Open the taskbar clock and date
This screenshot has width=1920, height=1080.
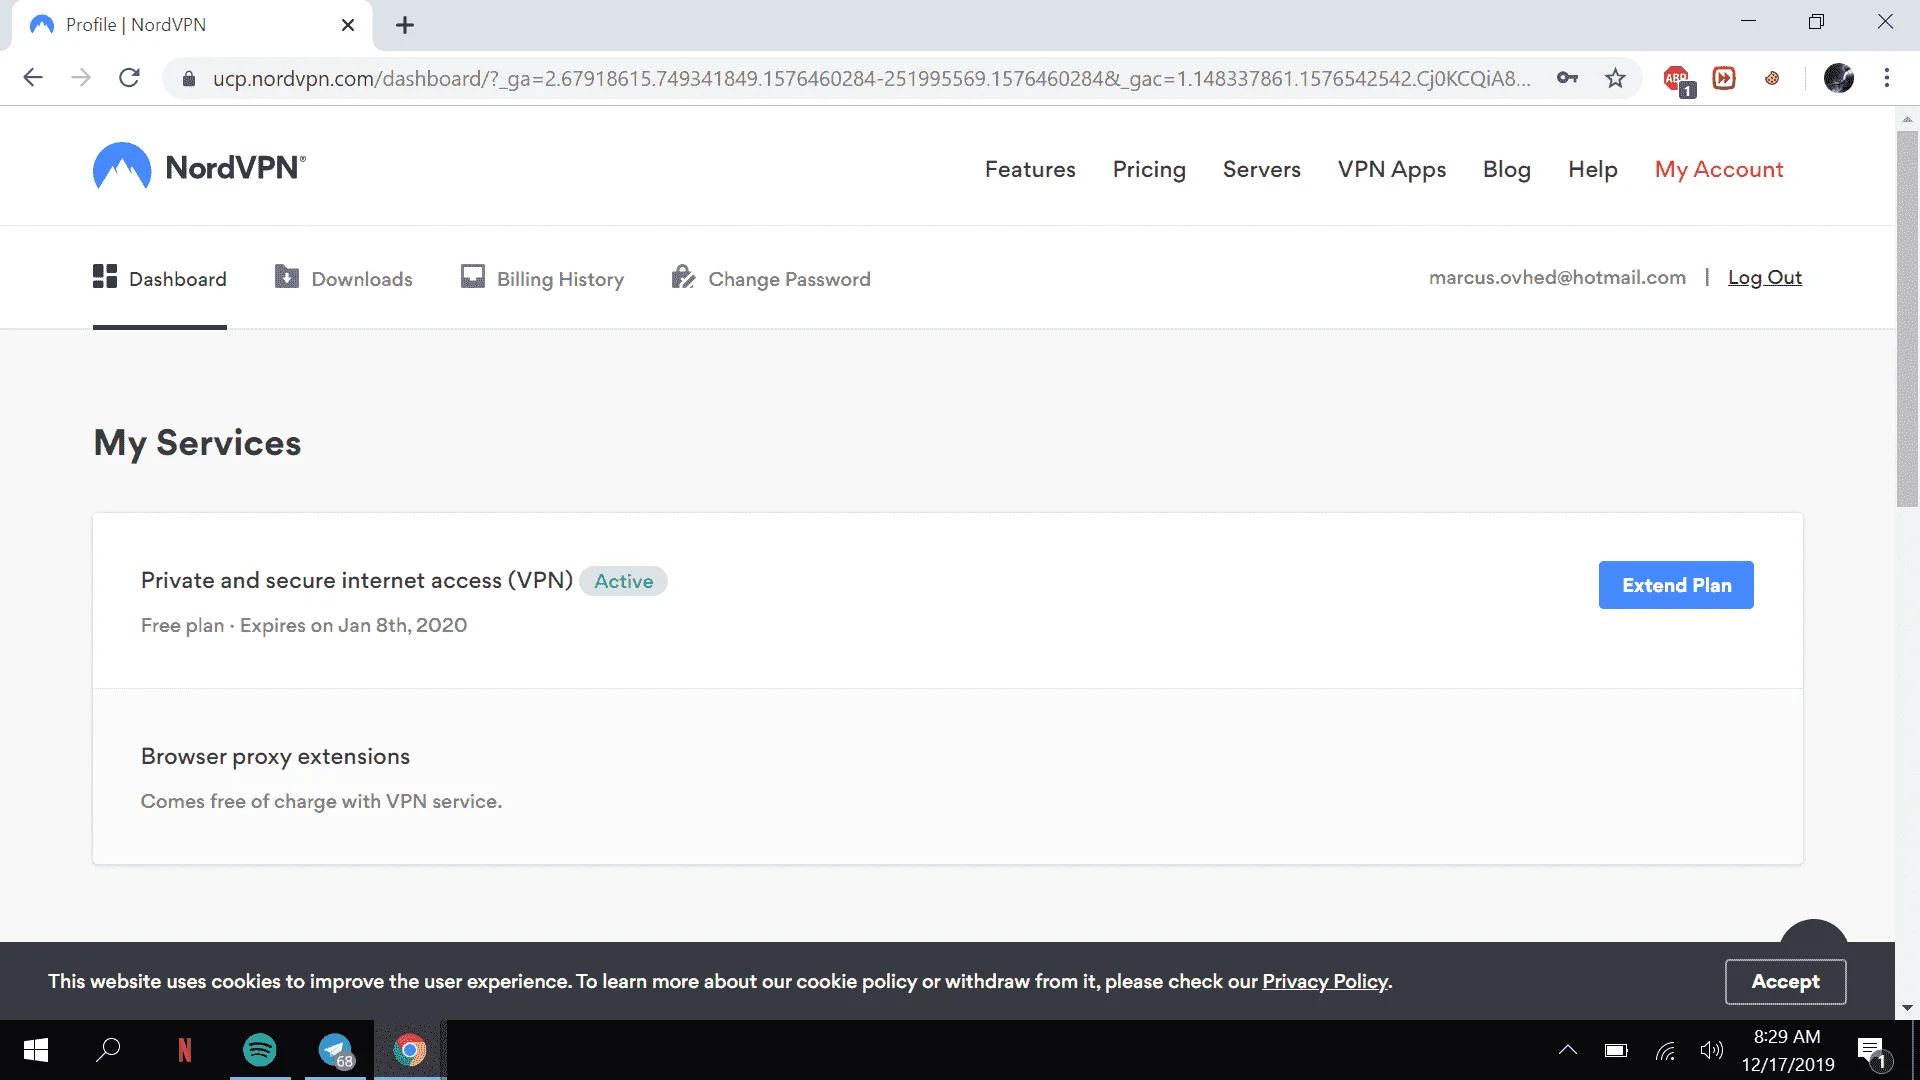point(1788,1050)
